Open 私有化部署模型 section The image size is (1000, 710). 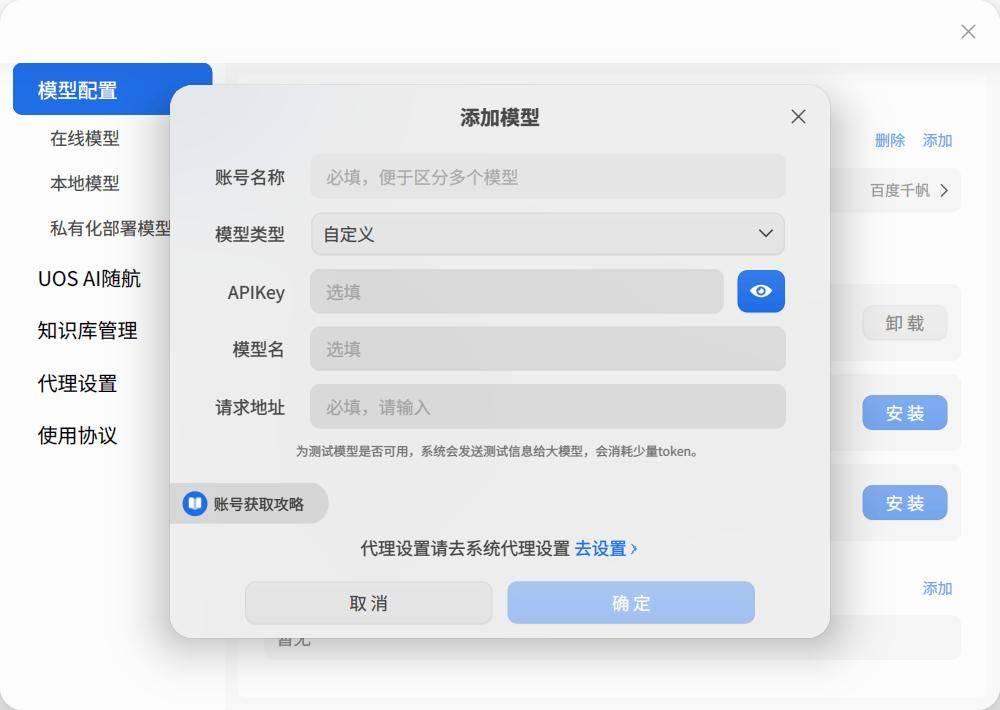click(x=110, y=228)
